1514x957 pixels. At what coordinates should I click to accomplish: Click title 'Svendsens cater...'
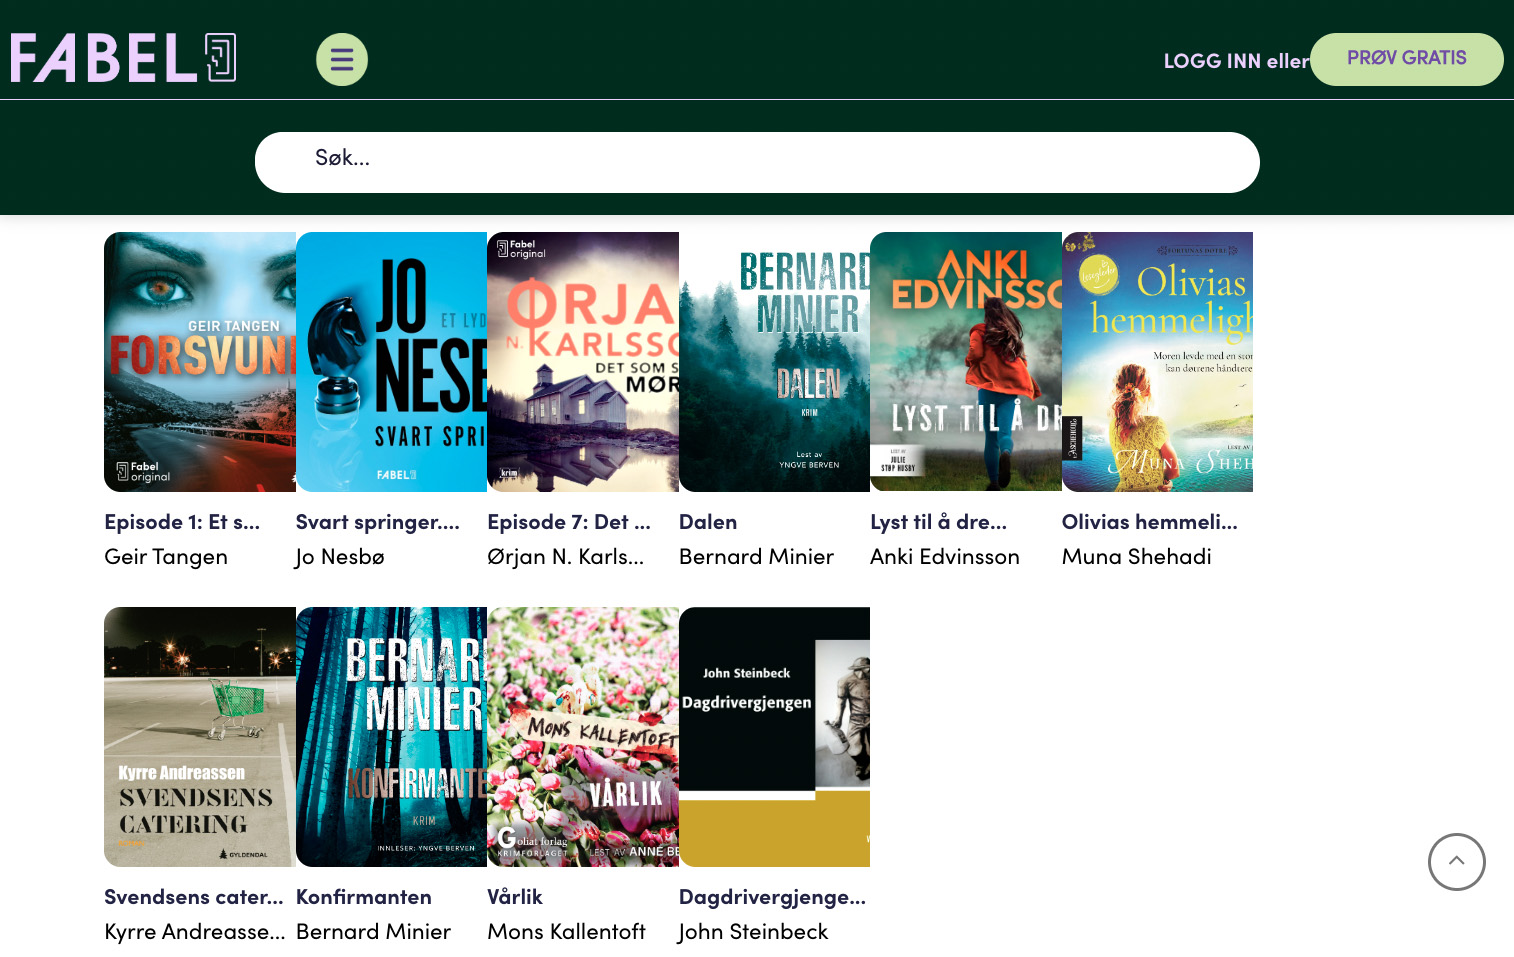click(194, 897)
